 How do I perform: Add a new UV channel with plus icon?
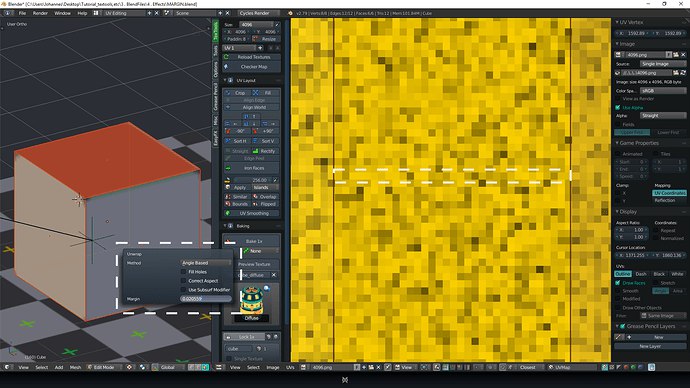260,48
